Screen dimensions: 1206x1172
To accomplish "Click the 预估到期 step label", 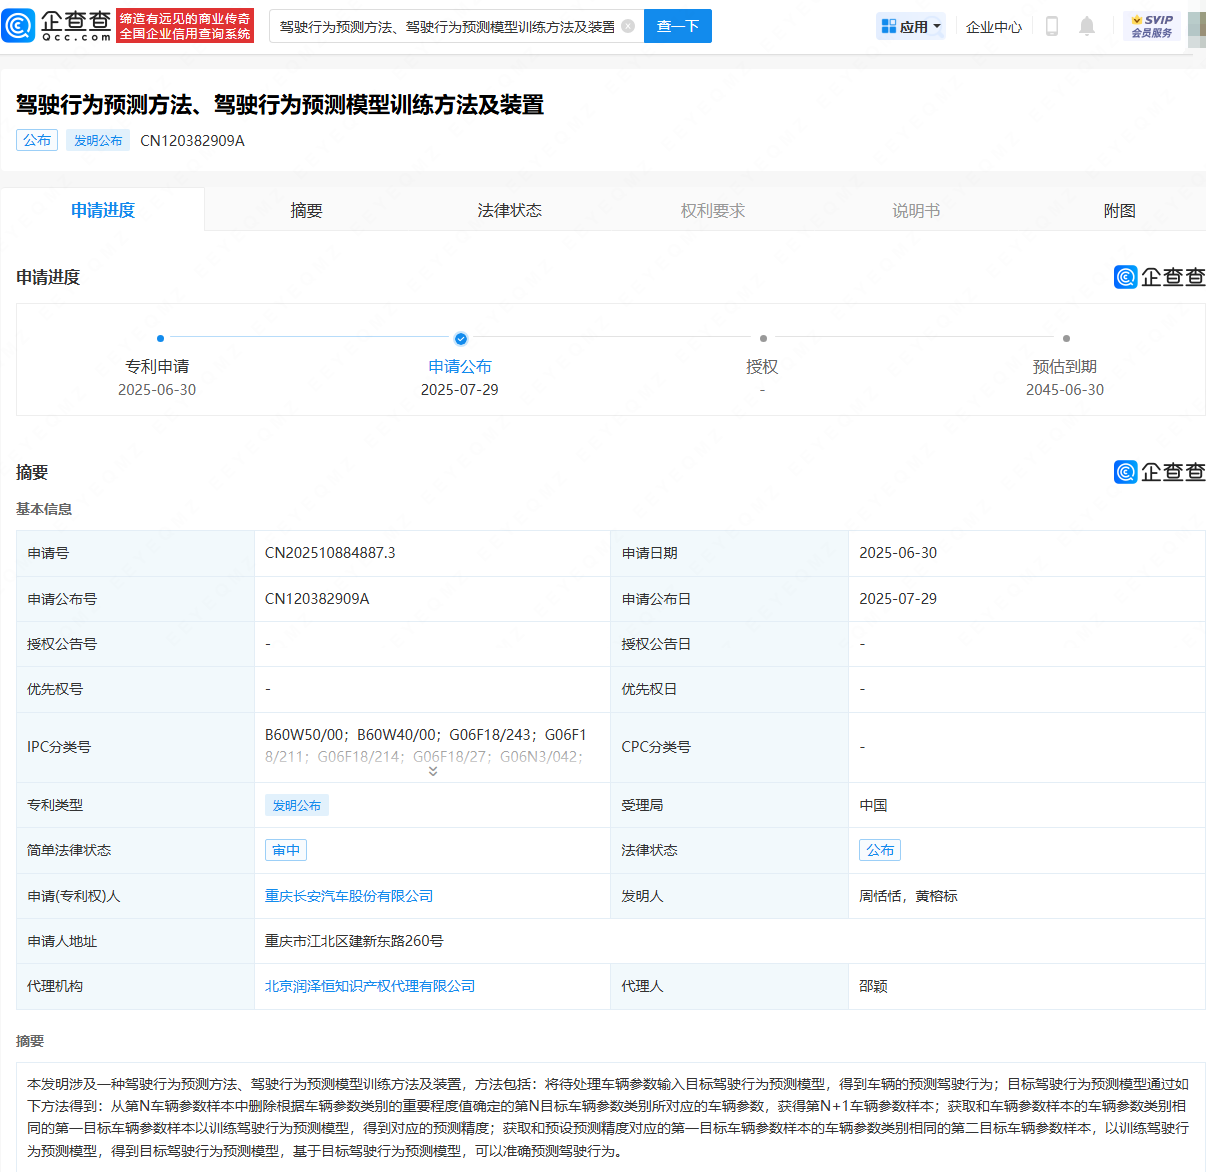I will tap(1065, 367).
